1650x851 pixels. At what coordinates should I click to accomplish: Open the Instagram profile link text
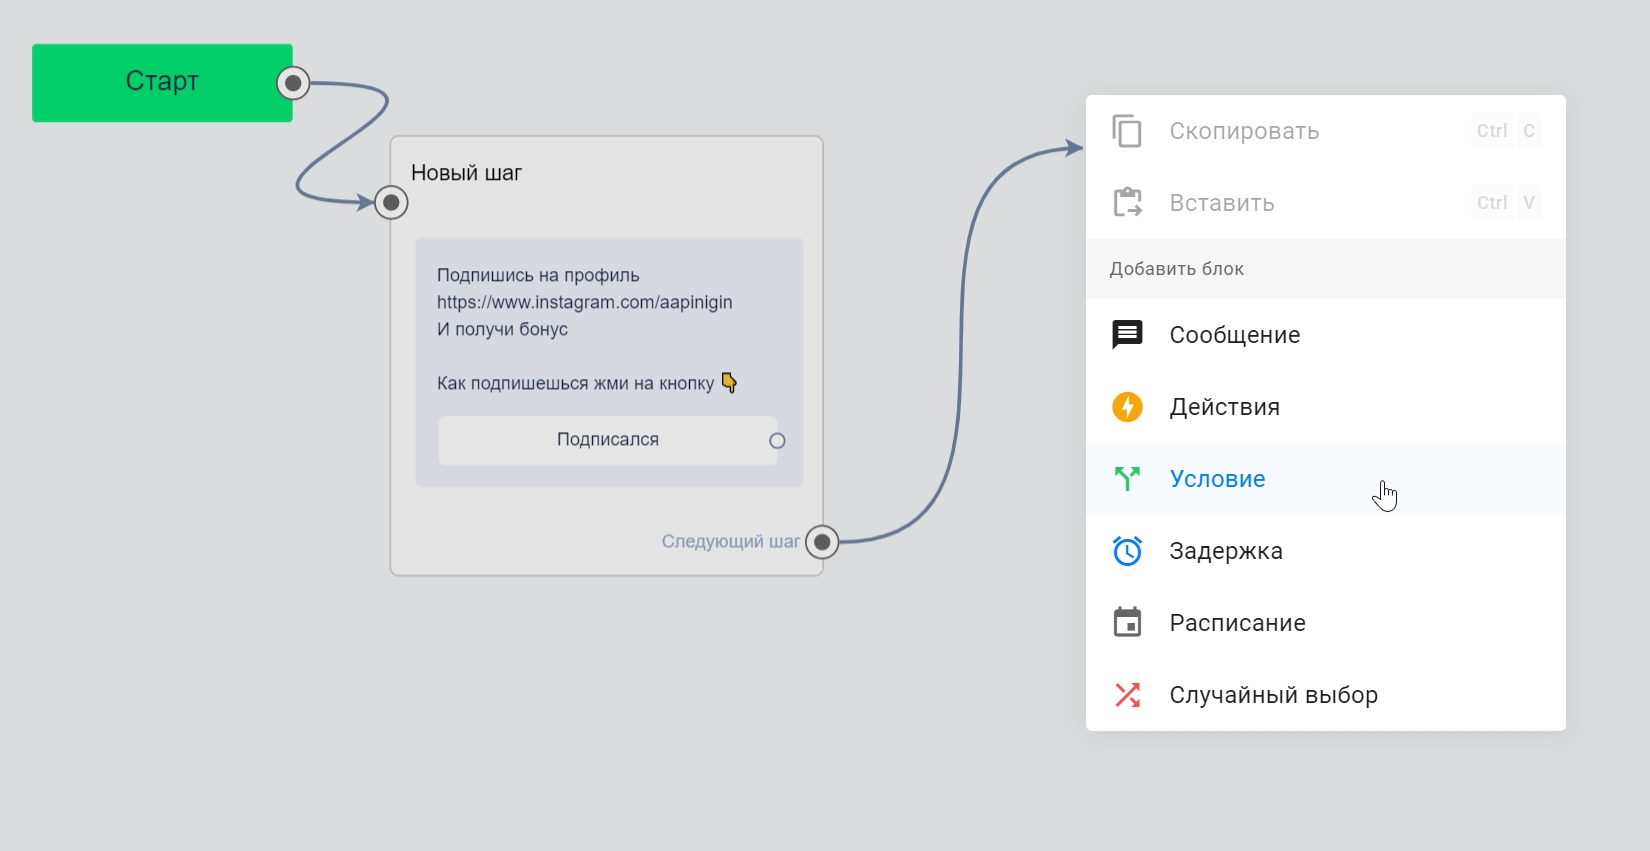[x=584, y=302]
